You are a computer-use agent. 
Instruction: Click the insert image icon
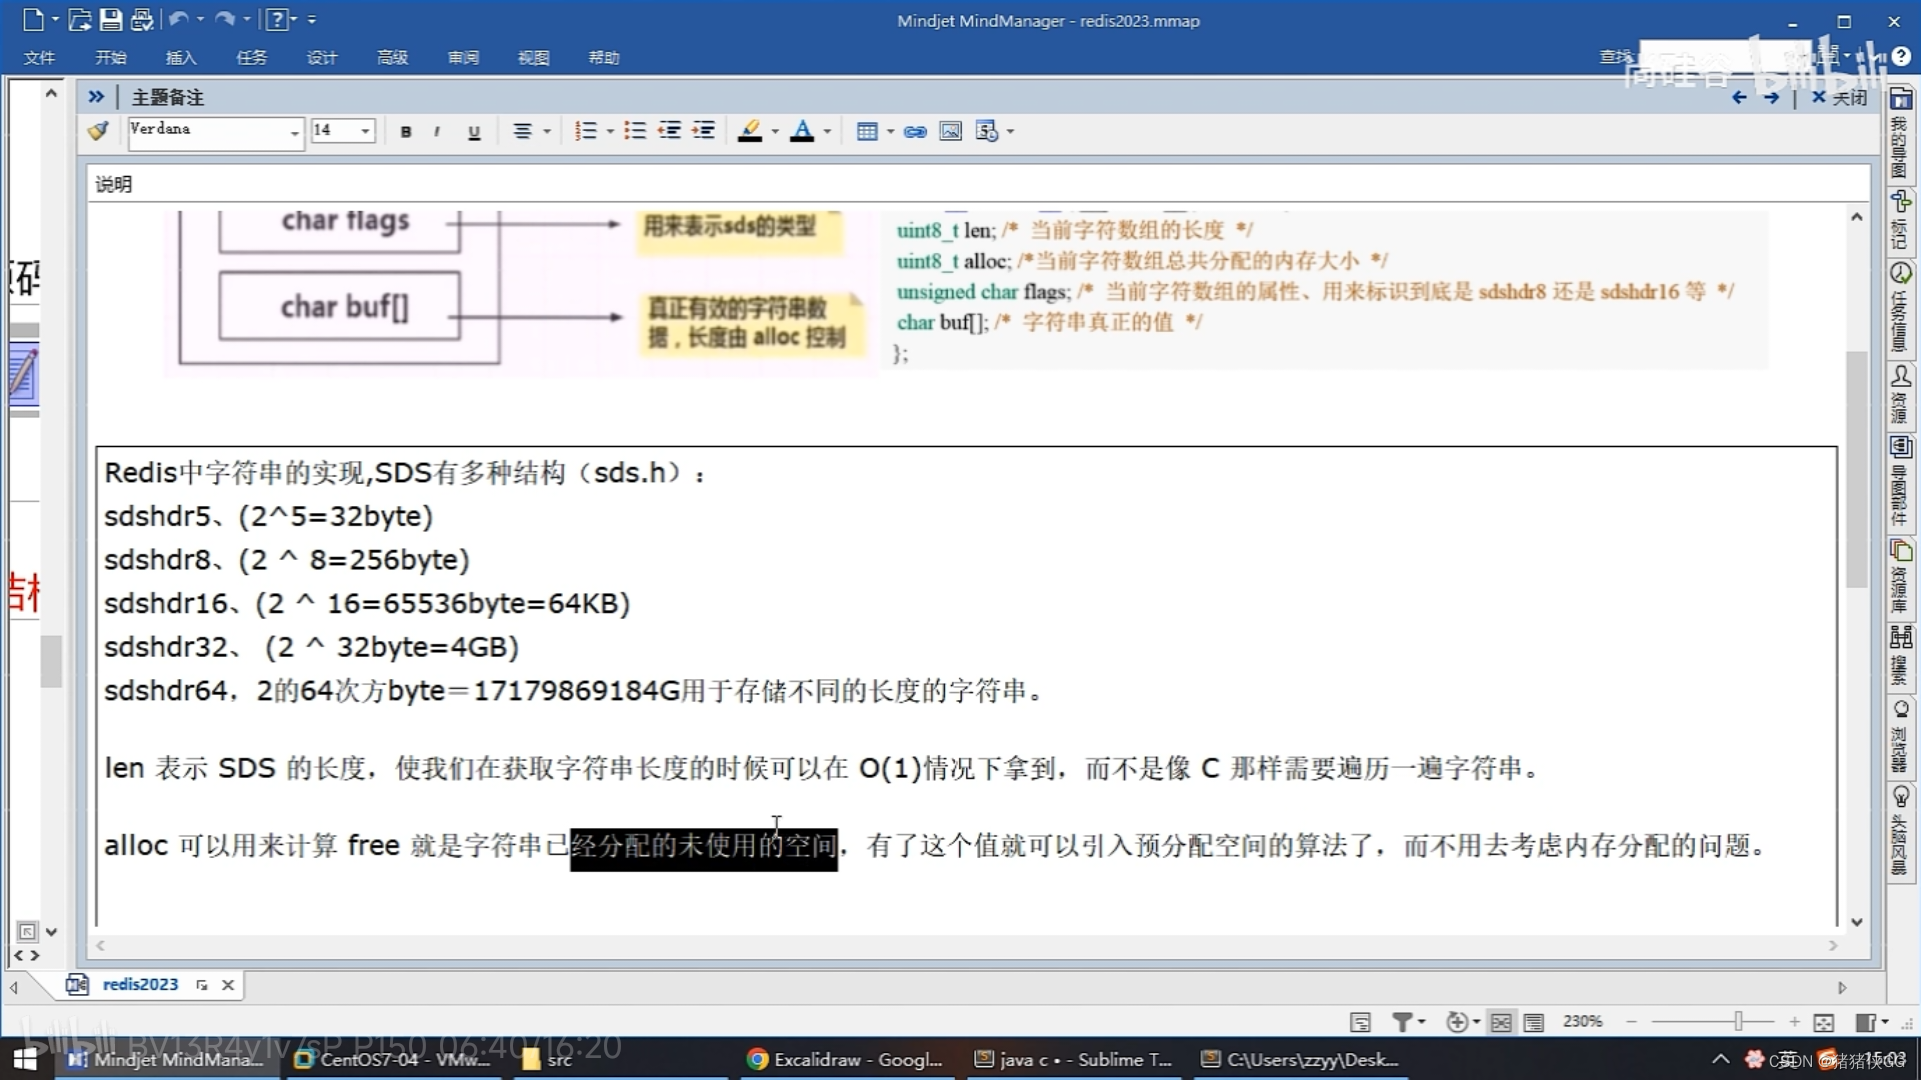click(950, 131)
